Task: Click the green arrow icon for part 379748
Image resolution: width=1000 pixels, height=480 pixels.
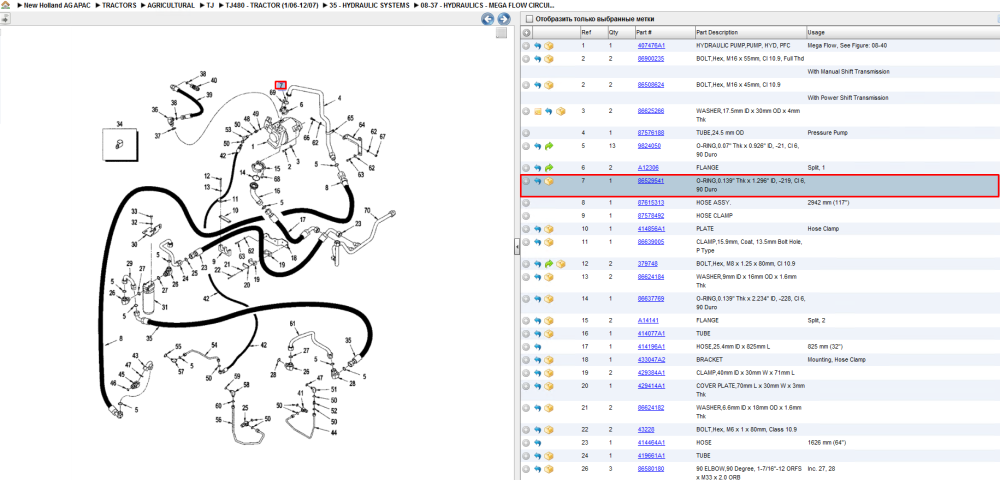Action: 548,264
